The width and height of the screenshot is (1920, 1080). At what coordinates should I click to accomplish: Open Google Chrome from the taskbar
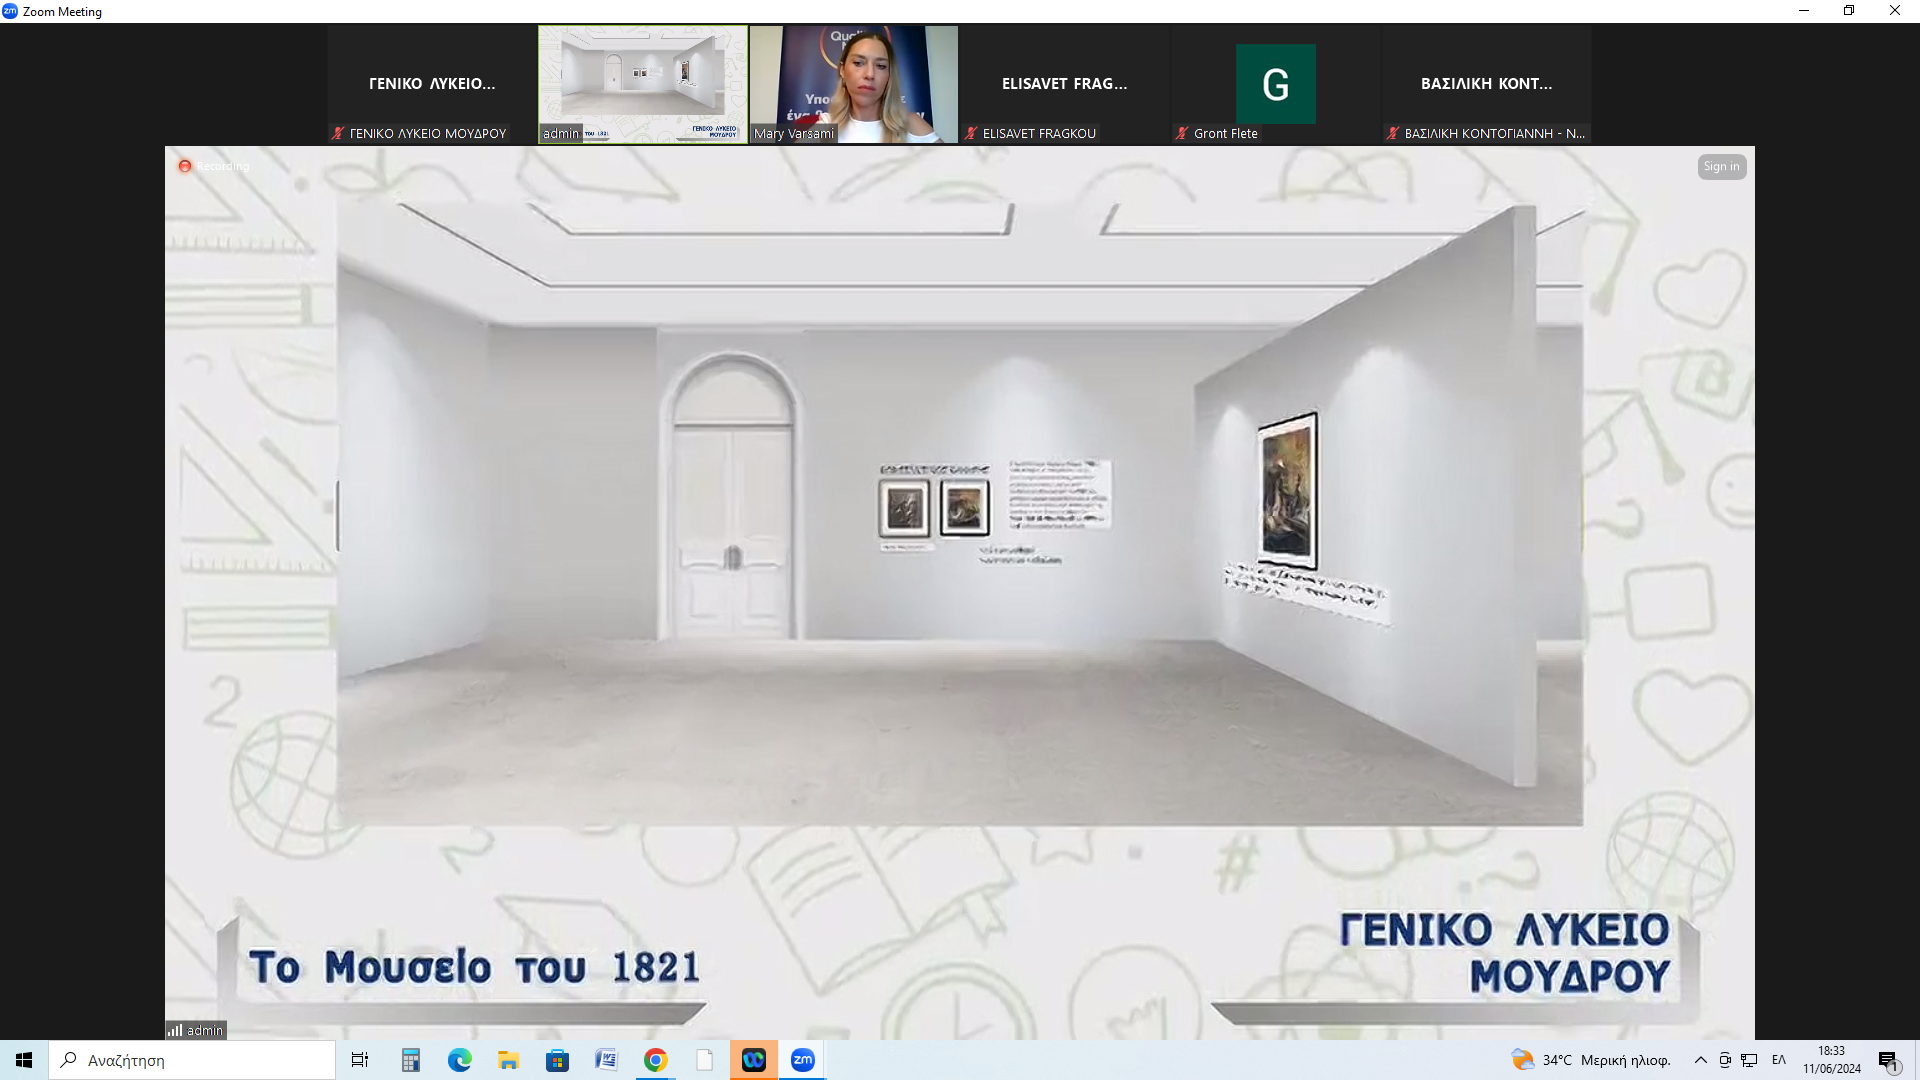(x=655, y=1060)
